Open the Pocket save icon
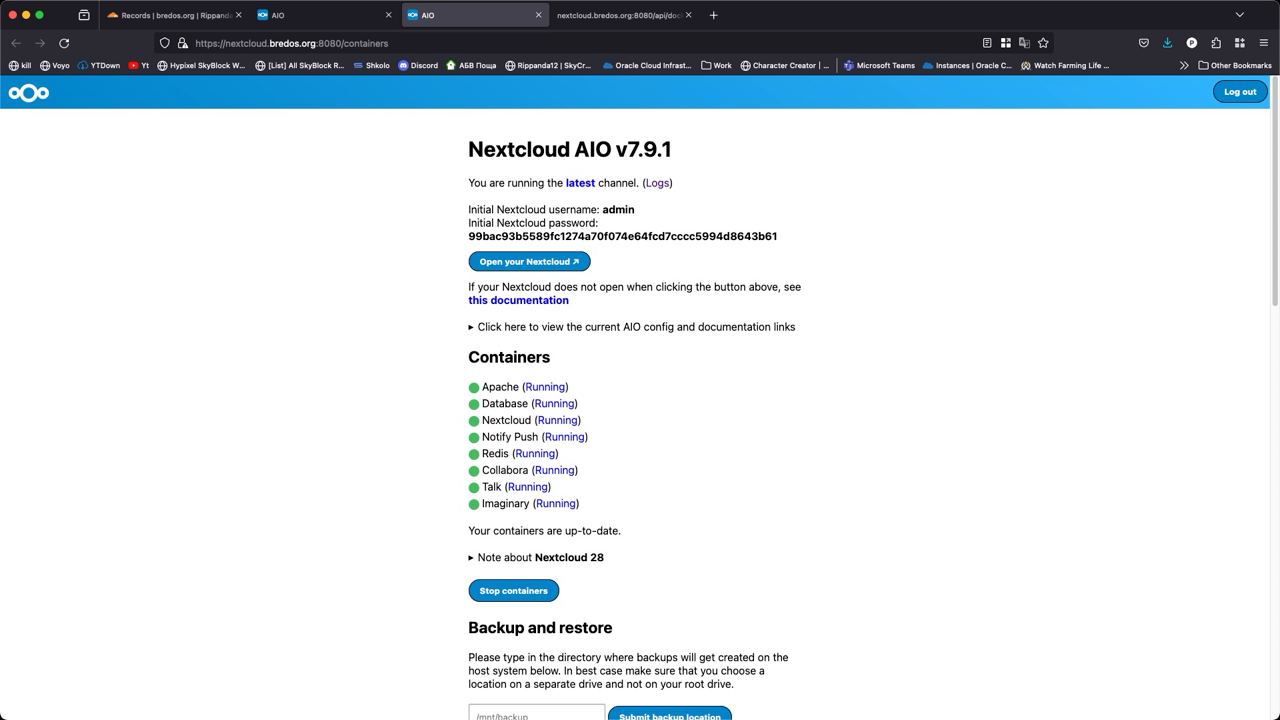The height and width of the screenshot is (720, 1280). (1144, 43)
